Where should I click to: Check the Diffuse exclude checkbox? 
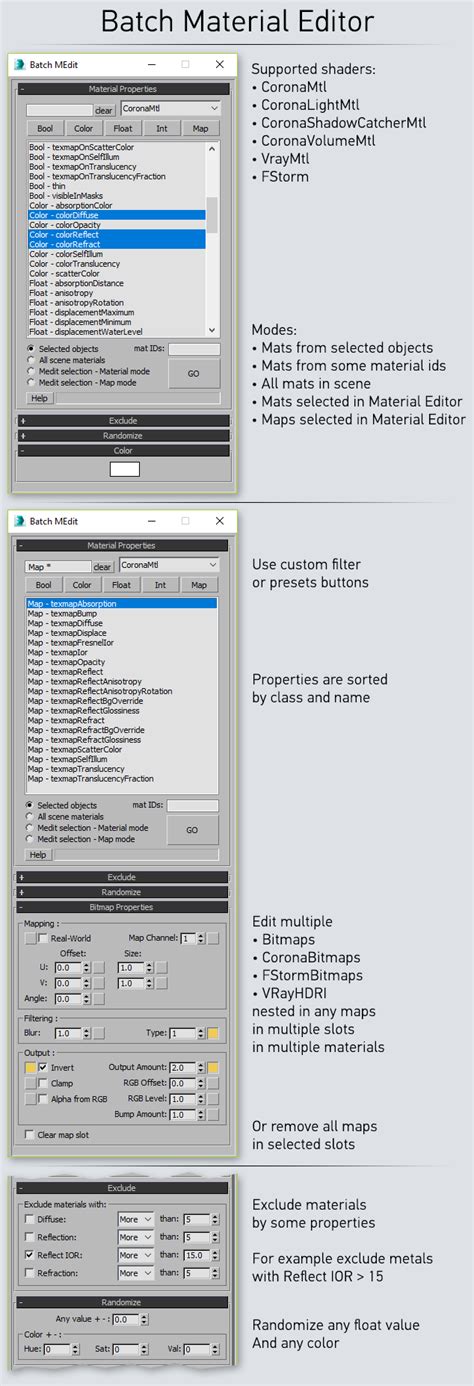(x=28, y=1219)
